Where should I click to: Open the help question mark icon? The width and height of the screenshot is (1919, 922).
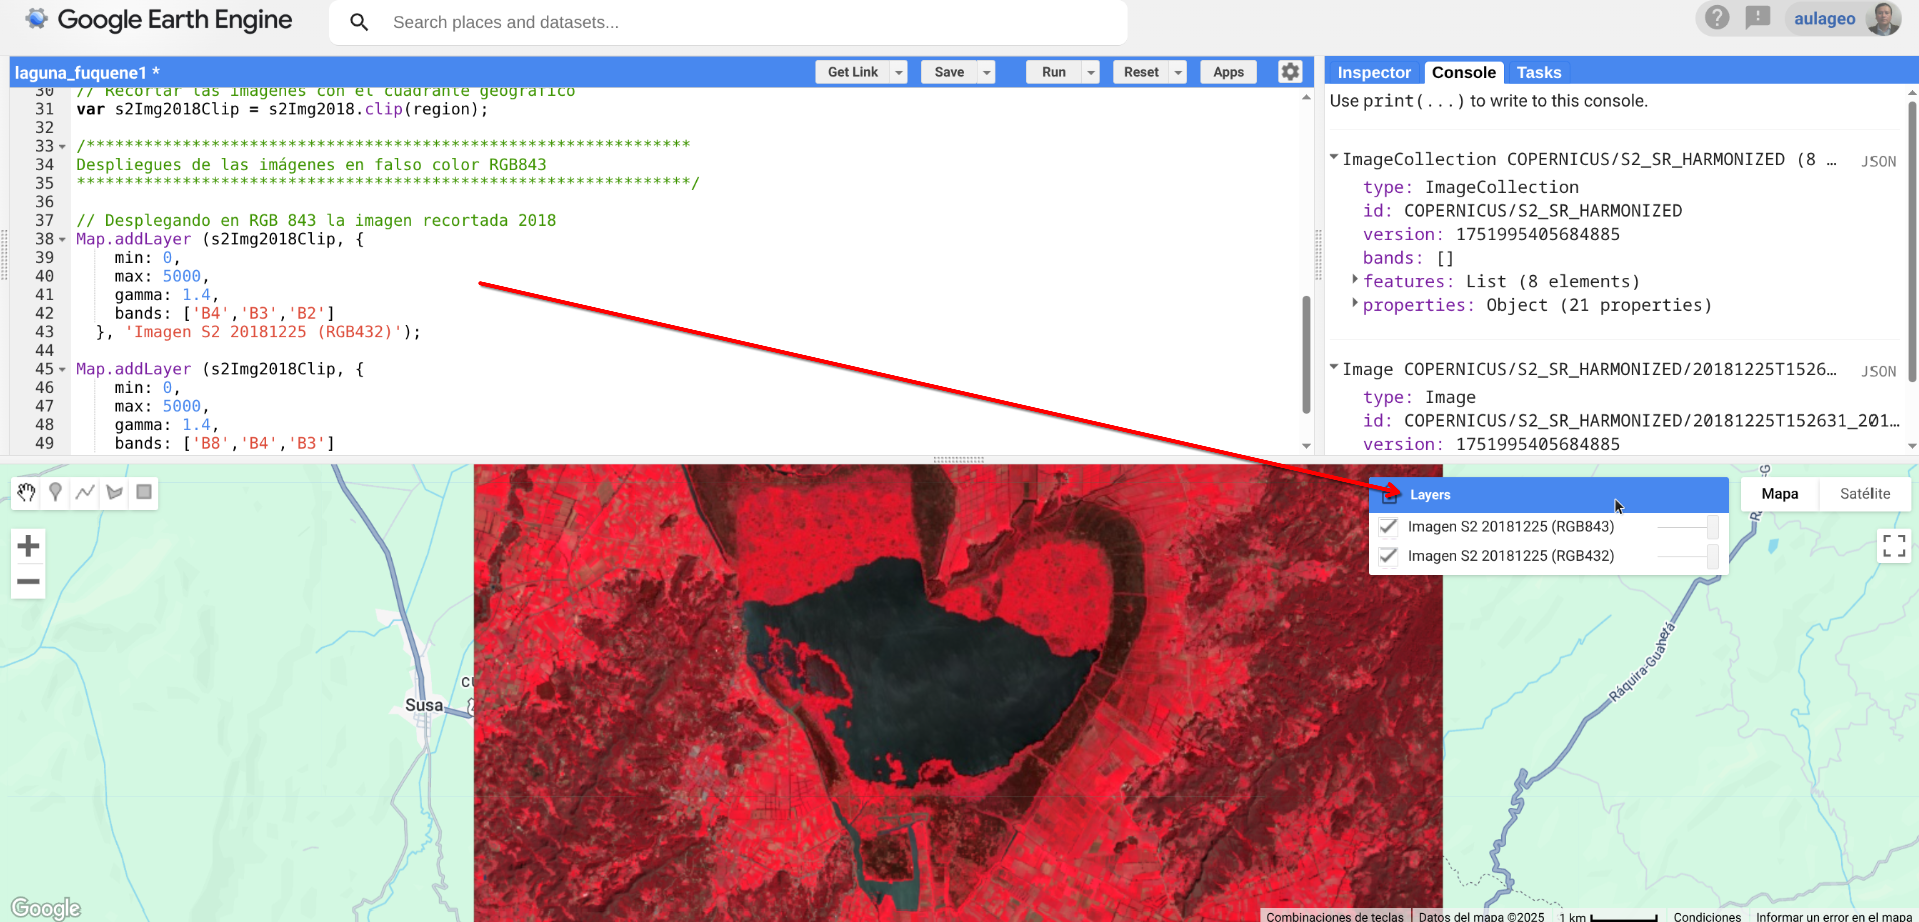[1716, 18]
